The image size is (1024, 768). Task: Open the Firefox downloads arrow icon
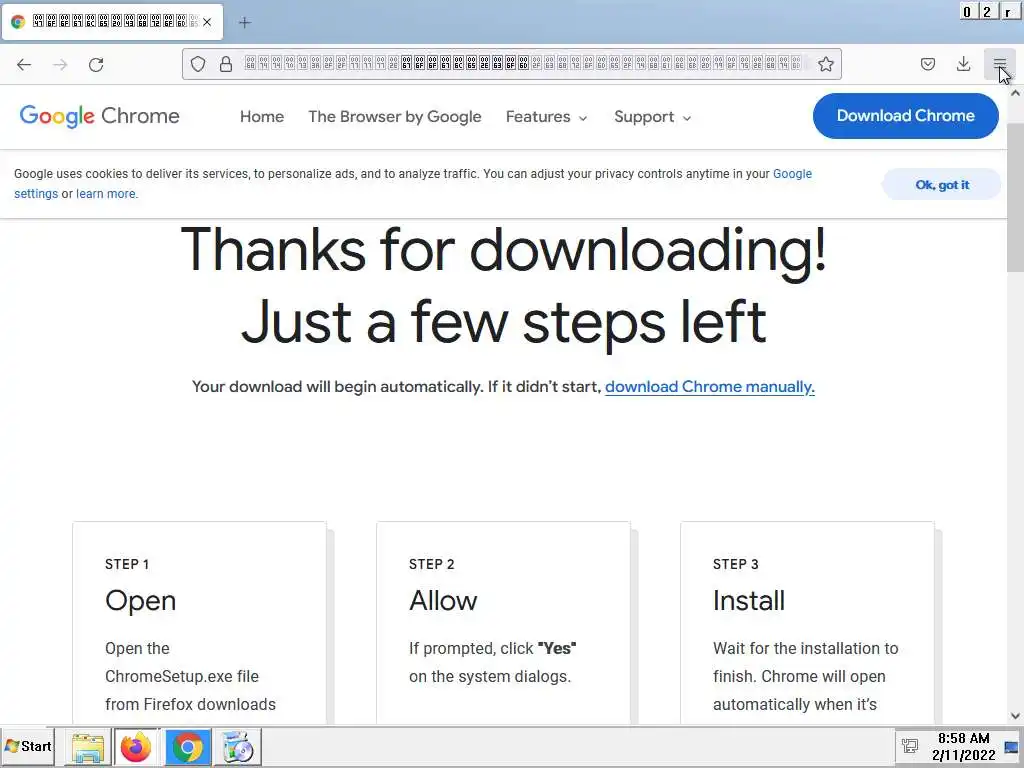click(x=963, y=64)
